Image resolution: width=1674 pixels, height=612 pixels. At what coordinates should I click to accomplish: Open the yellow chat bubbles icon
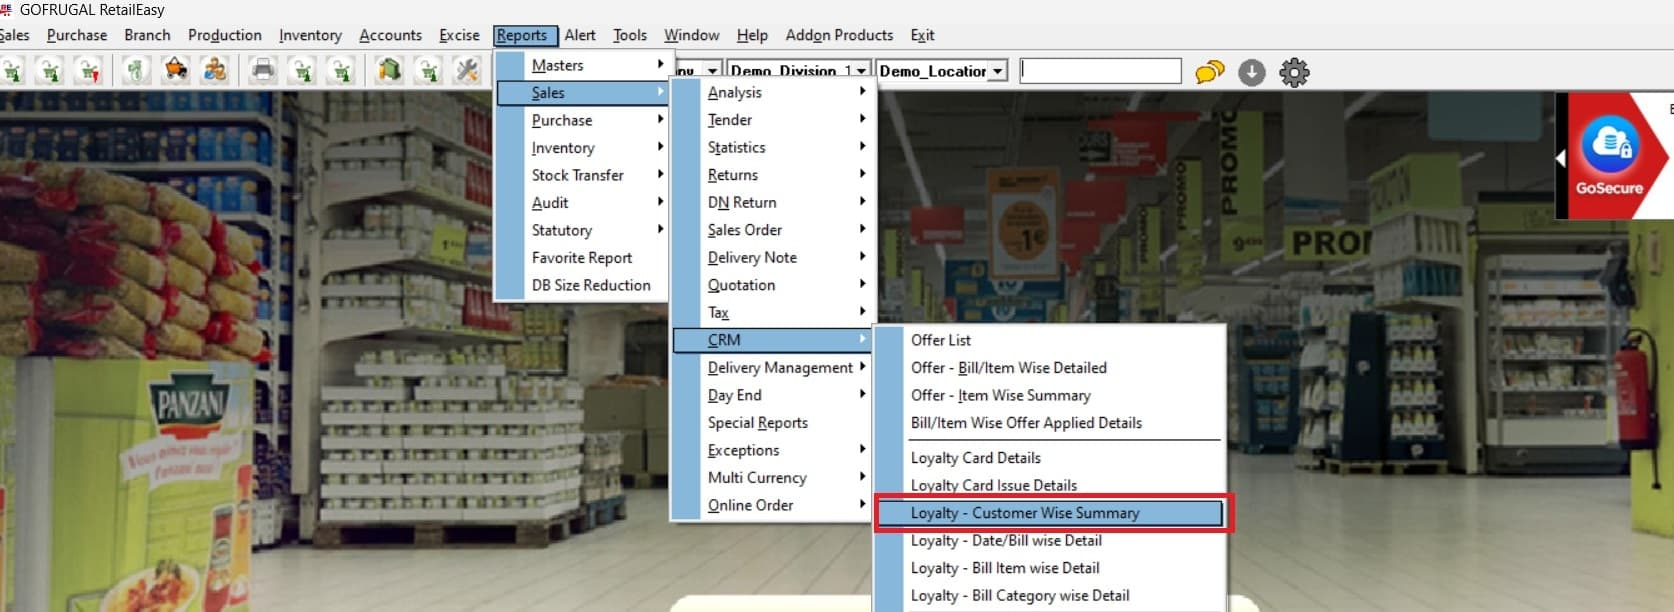pos(1209,72)
